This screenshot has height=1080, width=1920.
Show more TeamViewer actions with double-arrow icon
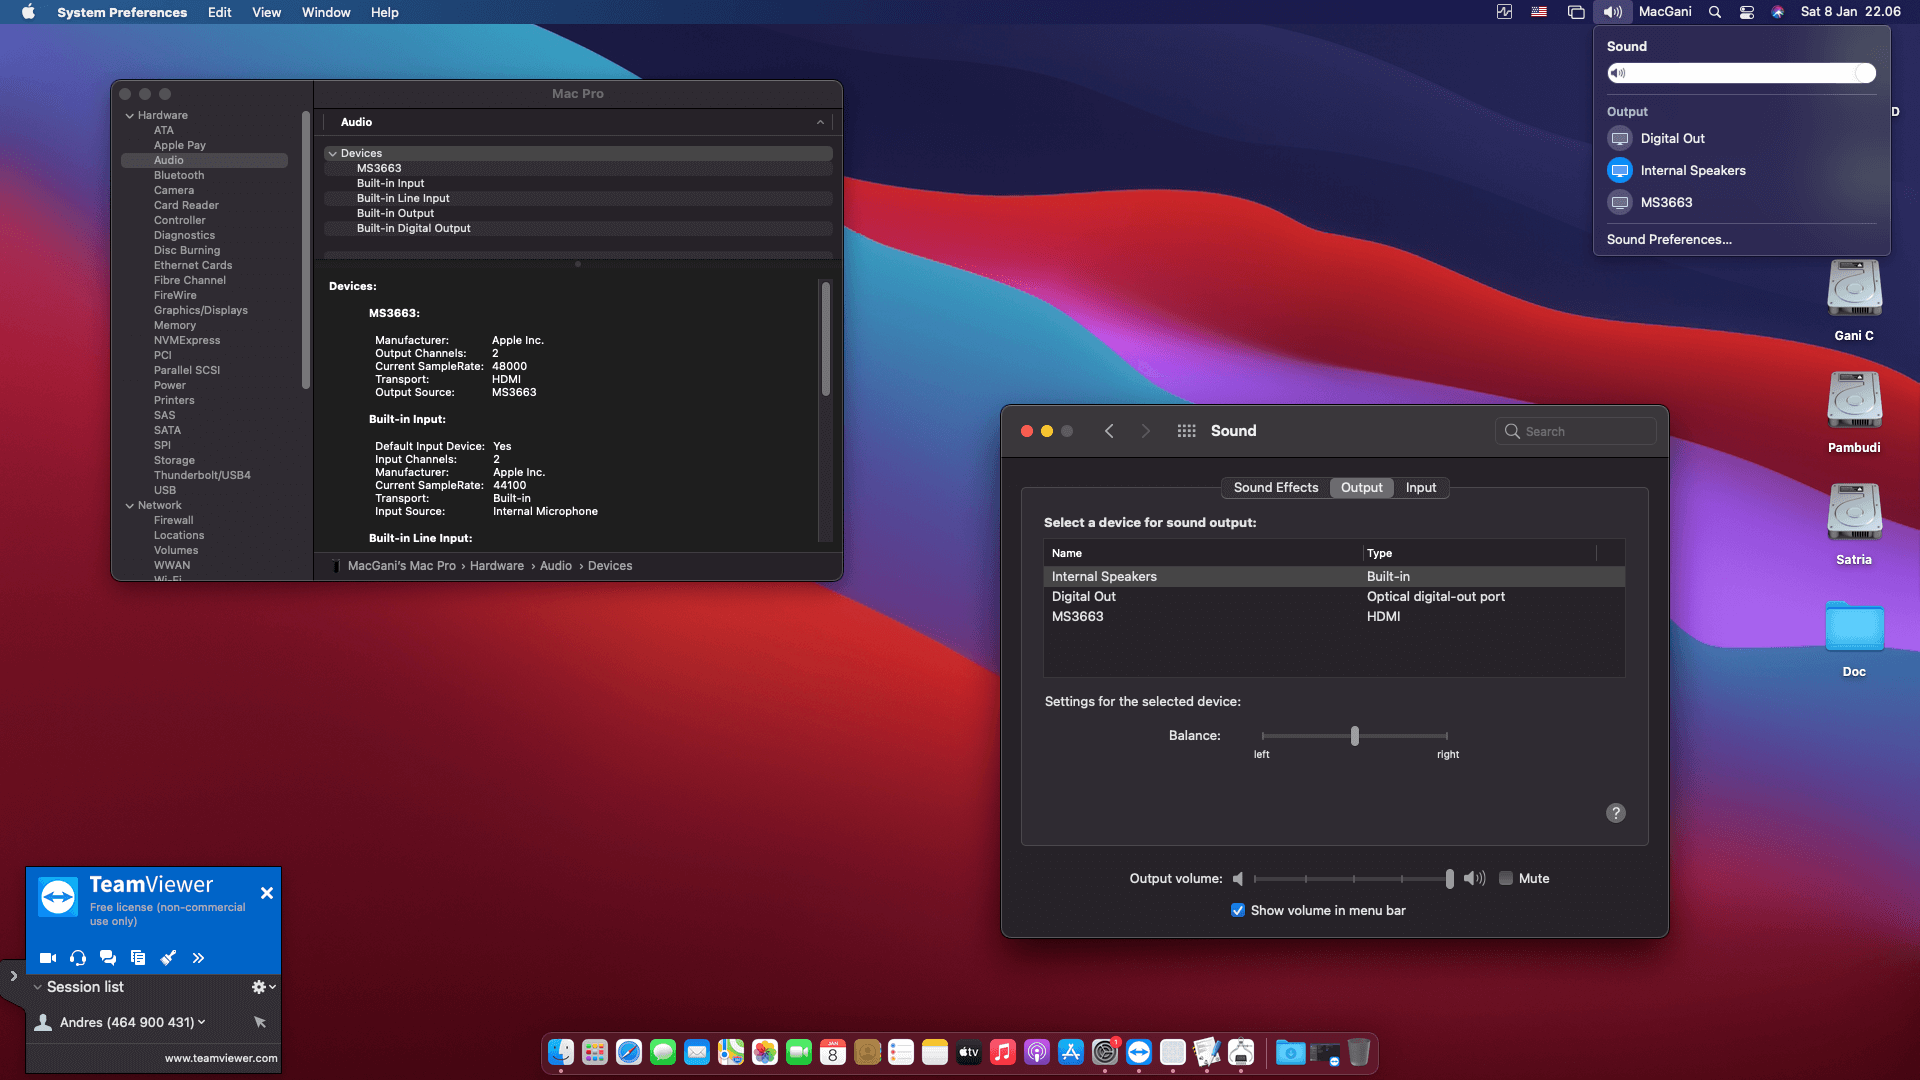[x=198, y=958]
